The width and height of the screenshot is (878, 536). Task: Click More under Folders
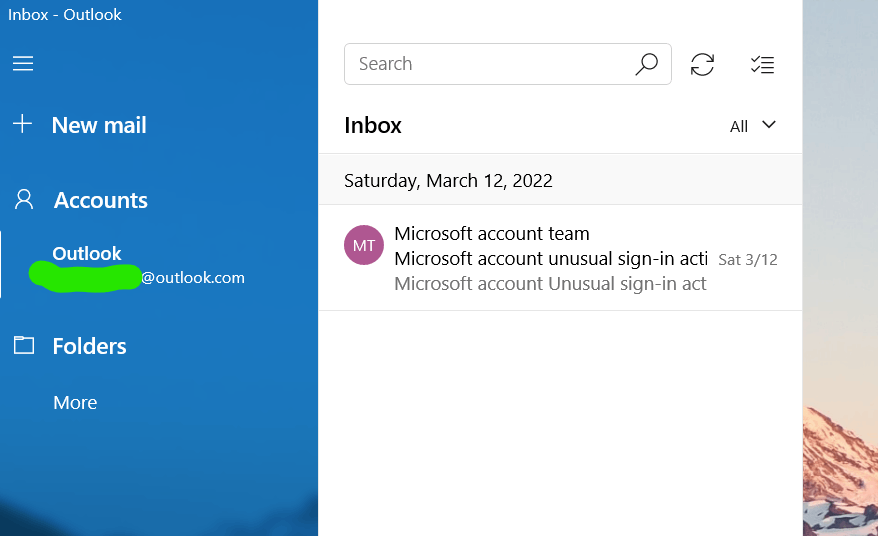[x=75, y=402]
